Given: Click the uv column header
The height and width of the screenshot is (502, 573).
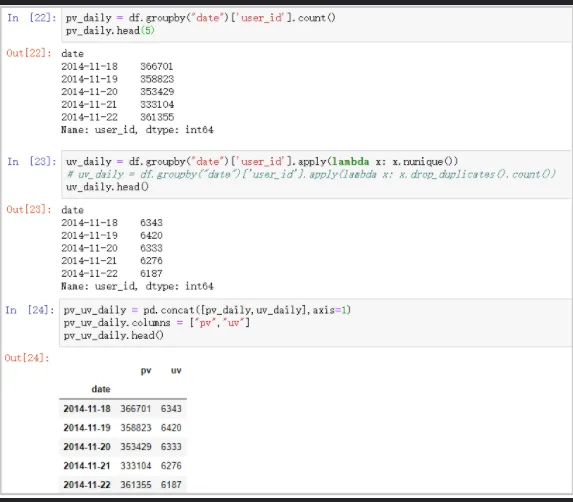Looking at the screenshot, I should pos(176,370).
